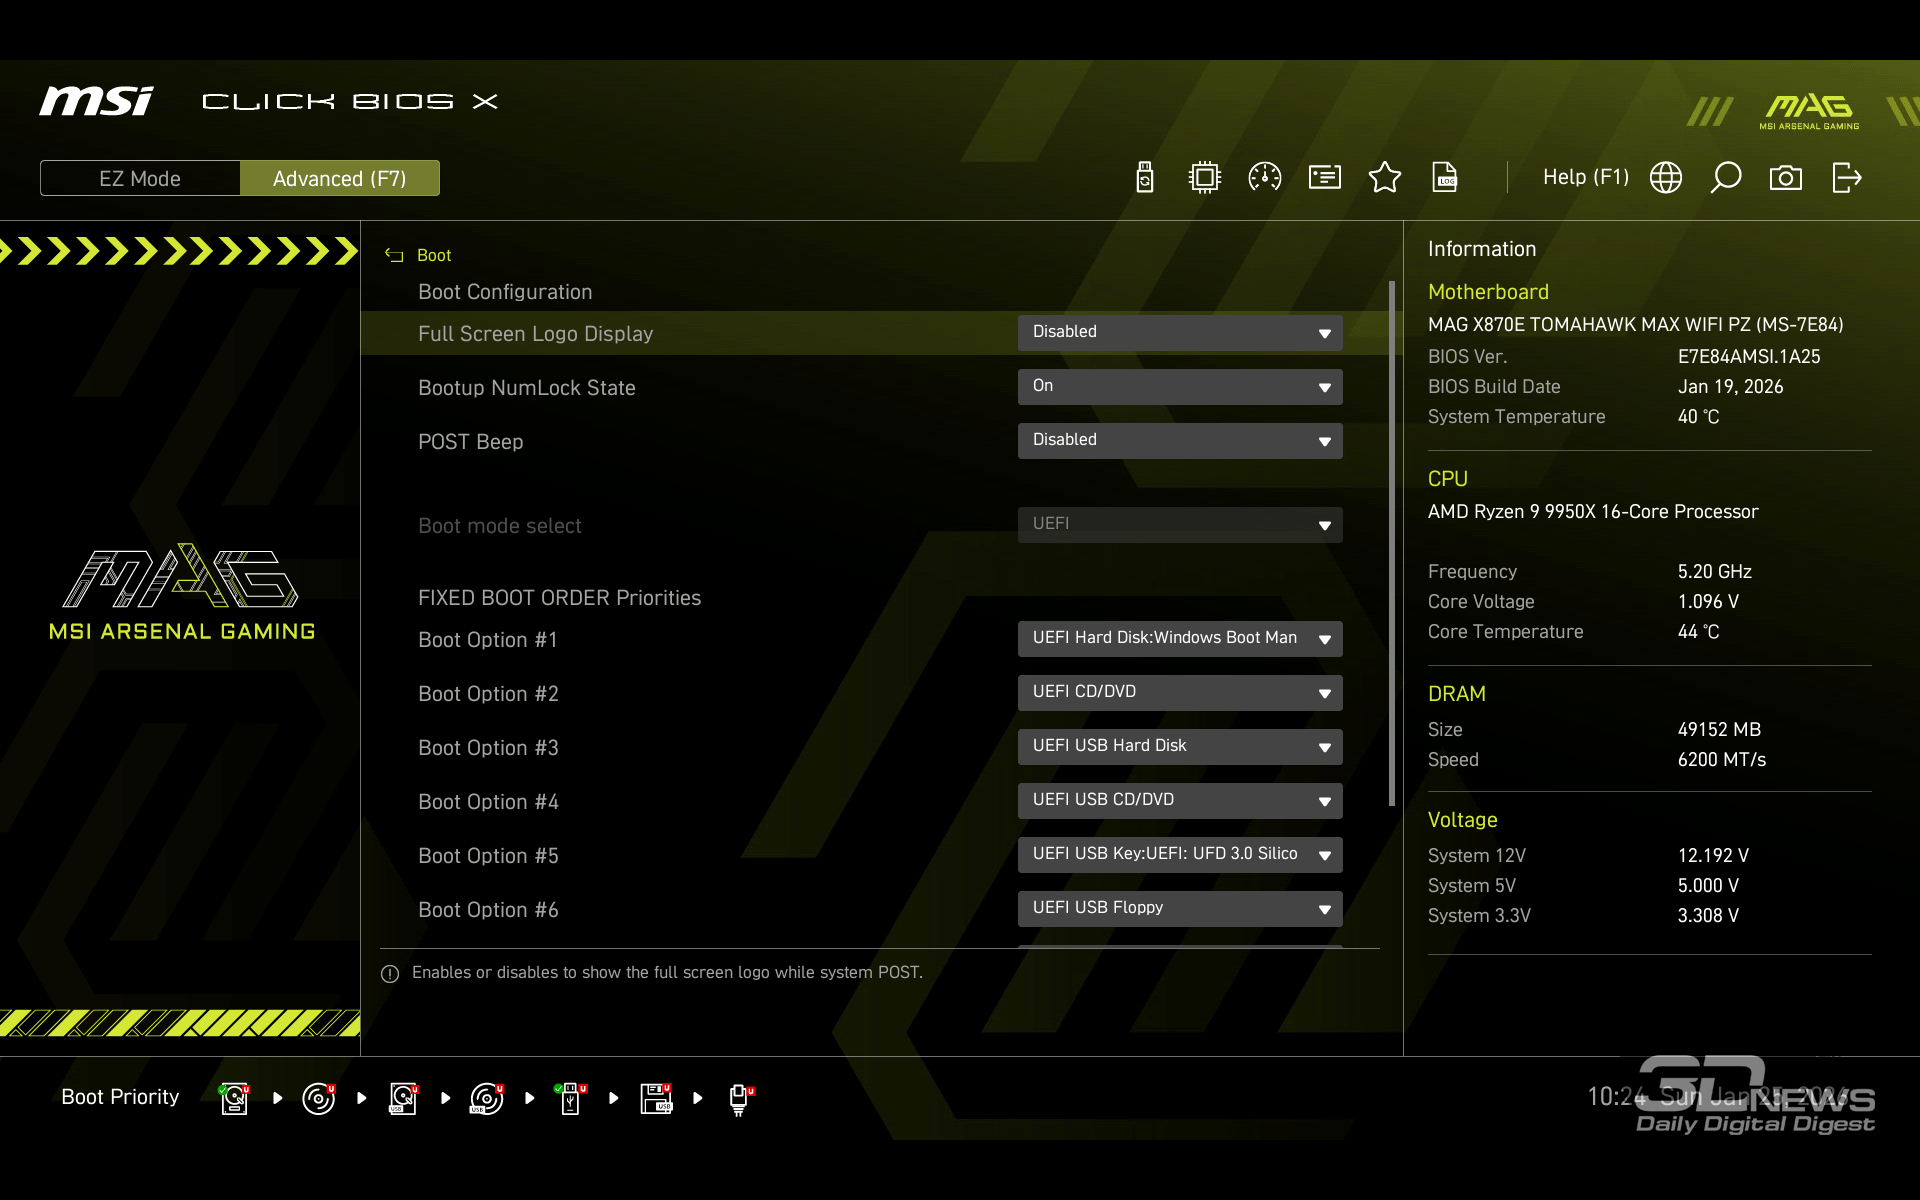The height and width of the screenshot is (1200, 1920).
Task: Click Help (F1) button
Action: coord(1585,178)
